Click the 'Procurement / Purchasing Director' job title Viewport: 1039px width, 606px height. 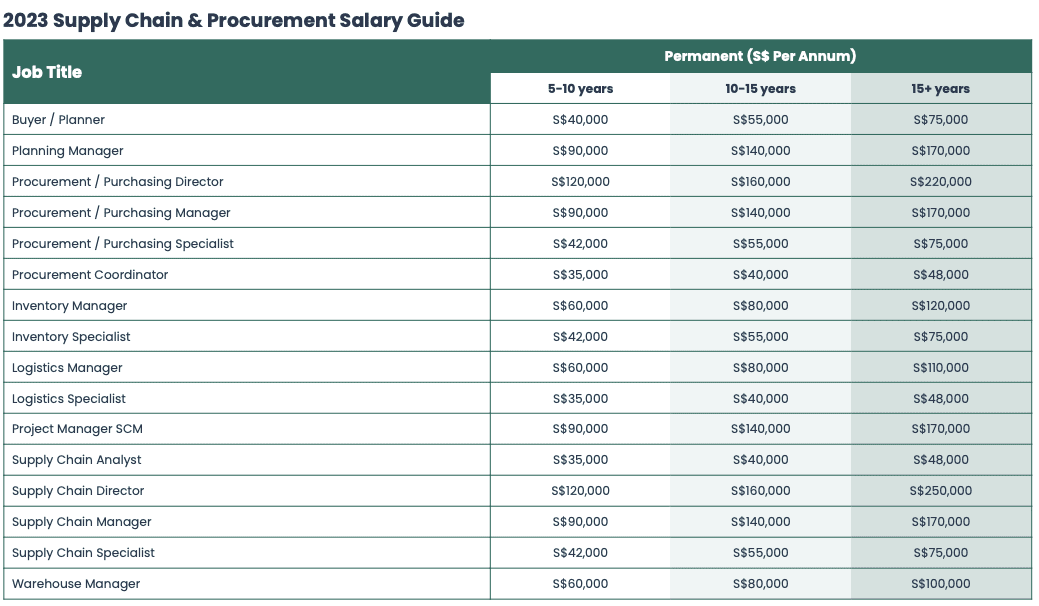point(118,182)
